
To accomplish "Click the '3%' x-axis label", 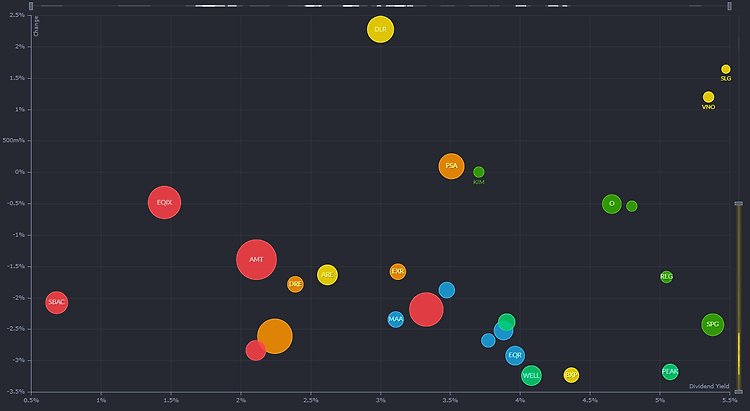I will pos(381,400).
